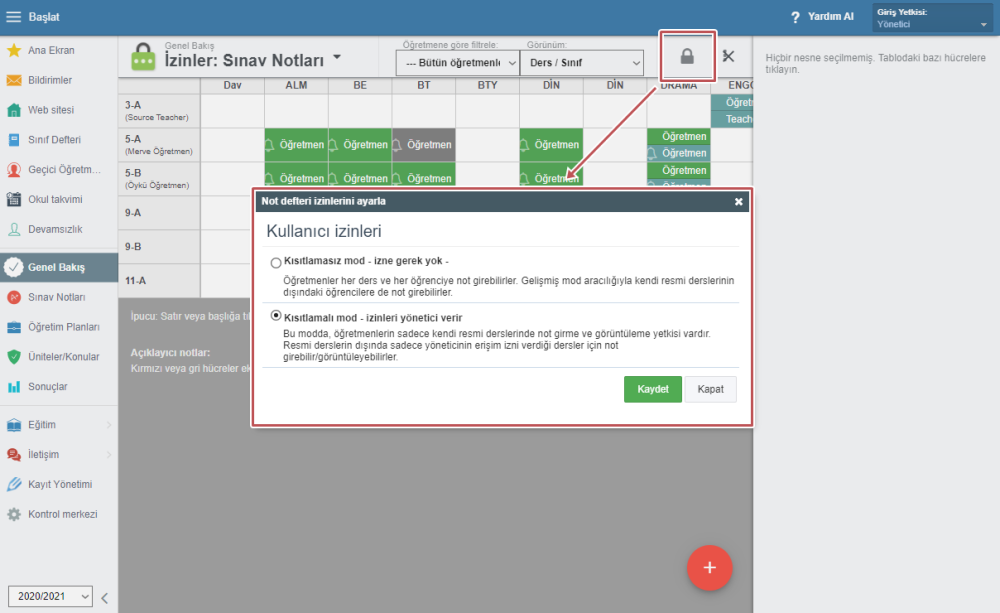Screen dimensions: 1000x613
Task: Click the Sonuçlar bar chart icon
Action: tap(13, 387)
